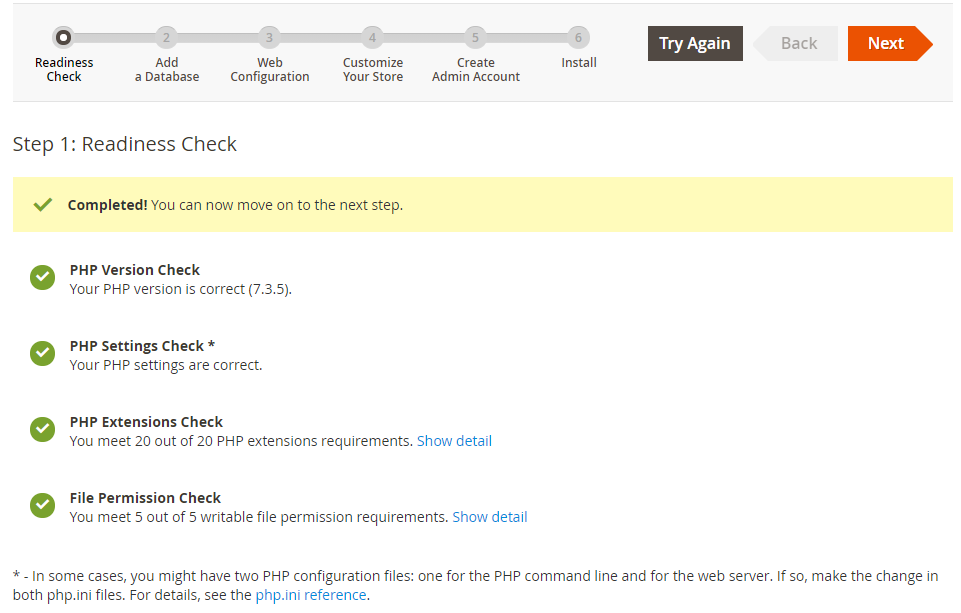Open step 4 Customize Your Store
This screenshot has width=961, height=613.
click(x=372, y=38)
